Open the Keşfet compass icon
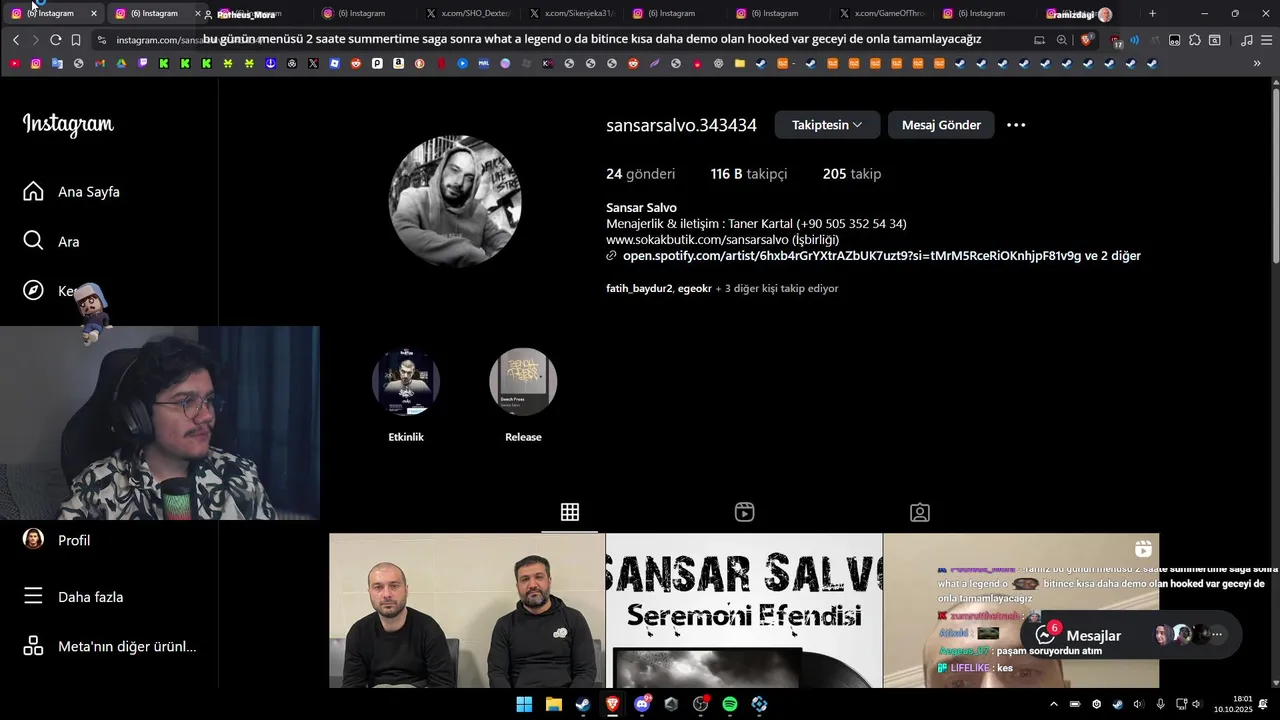The height and width of the screenshot is (720, 1280). pyautogui.click(x=33, y=290)
